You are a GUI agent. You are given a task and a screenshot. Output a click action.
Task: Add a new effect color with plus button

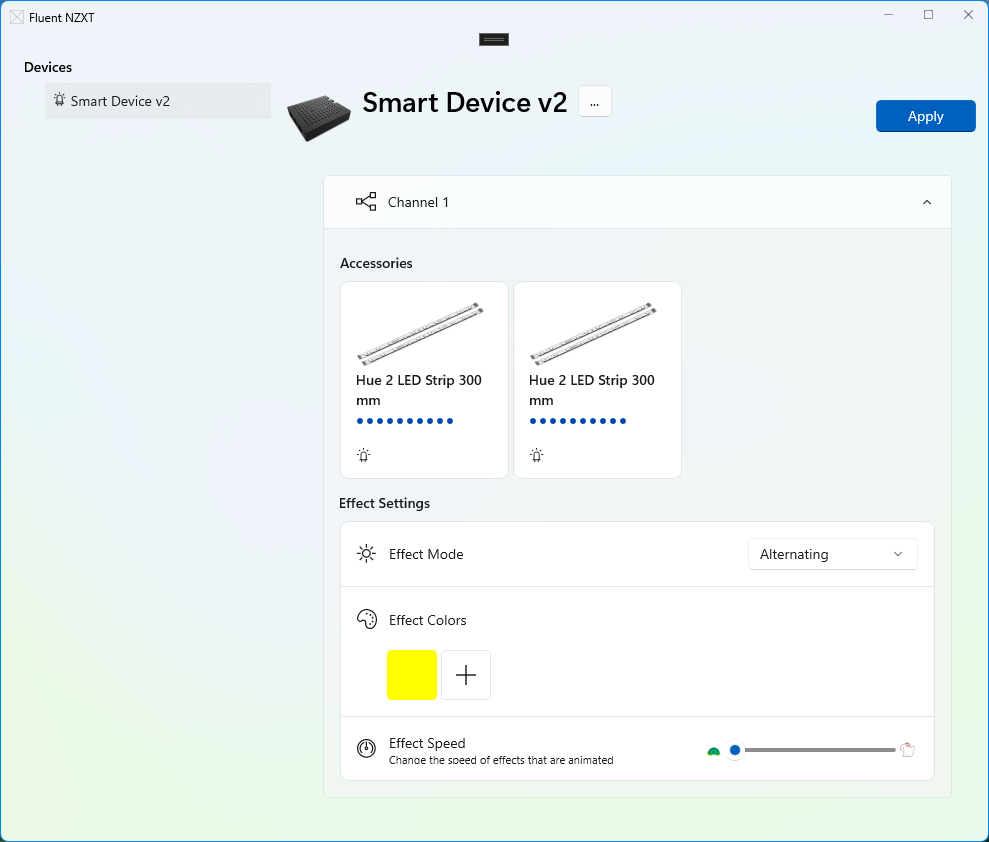click(465, 675)
